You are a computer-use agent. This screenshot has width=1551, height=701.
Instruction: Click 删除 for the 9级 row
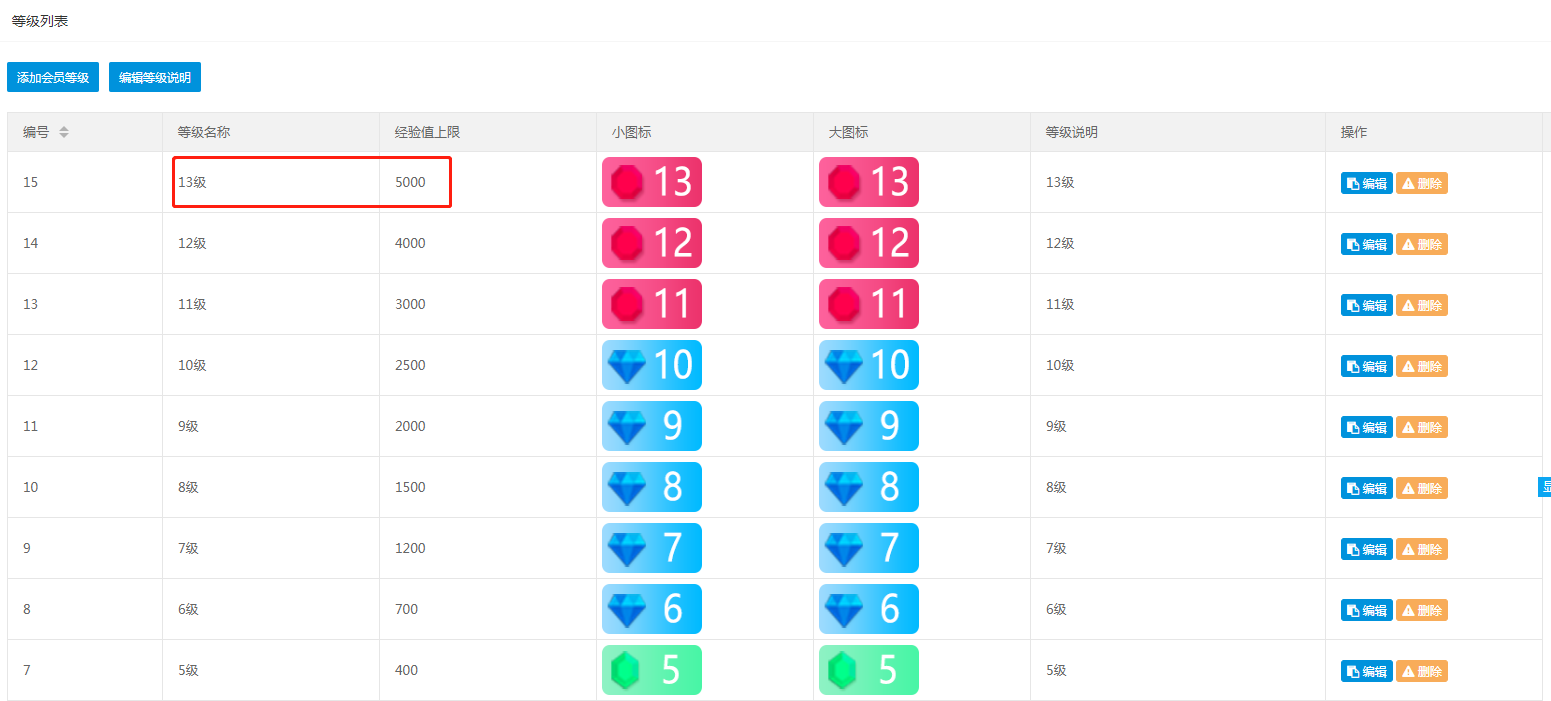(x=1421, y=427)
